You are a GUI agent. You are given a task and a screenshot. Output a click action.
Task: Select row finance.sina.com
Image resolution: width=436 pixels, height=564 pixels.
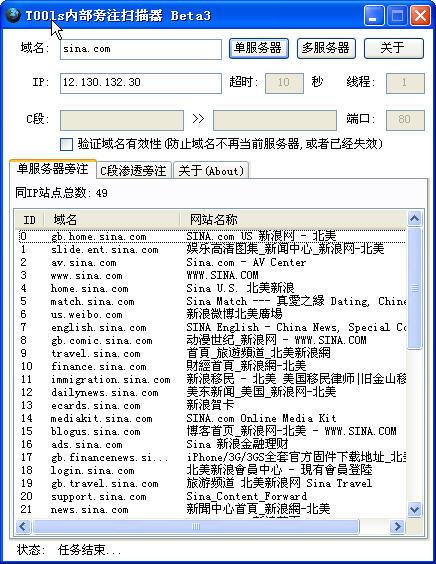coord(212,366)
